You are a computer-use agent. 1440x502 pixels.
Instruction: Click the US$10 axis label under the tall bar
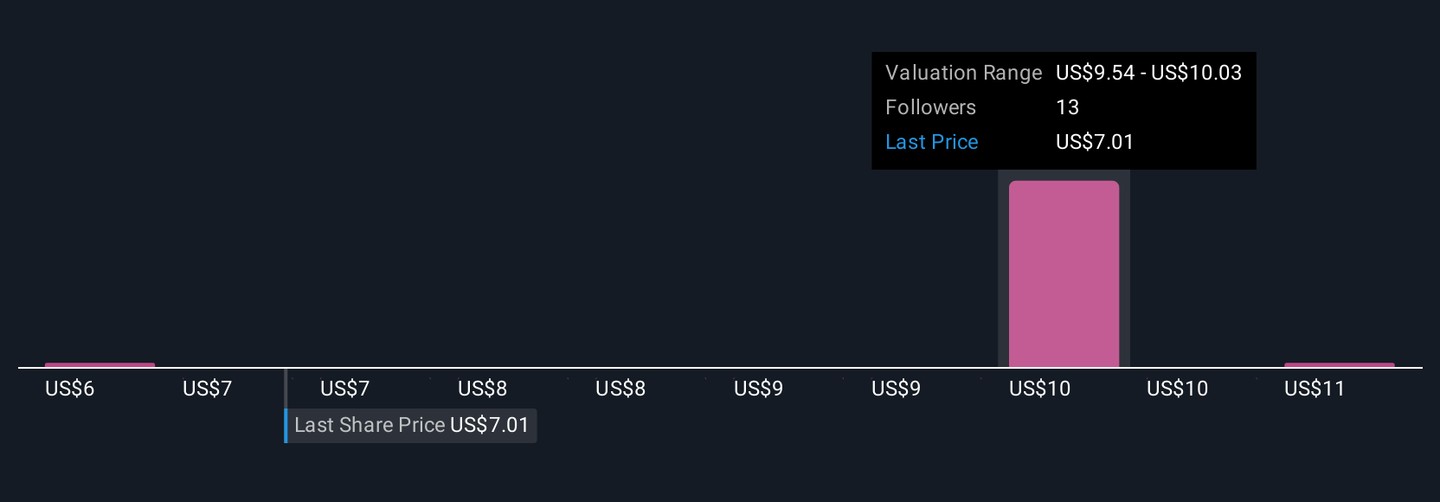tap(1039, 389)
